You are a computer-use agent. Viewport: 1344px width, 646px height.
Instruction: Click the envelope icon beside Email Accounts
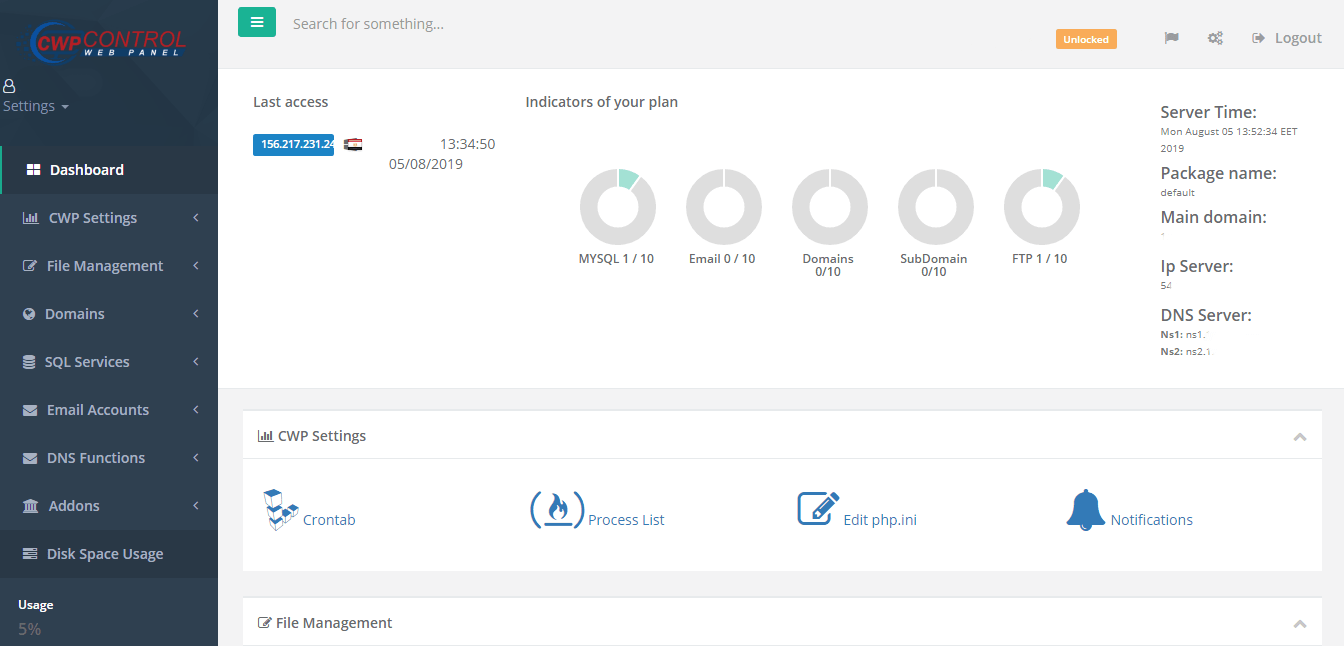coord(30,410)
